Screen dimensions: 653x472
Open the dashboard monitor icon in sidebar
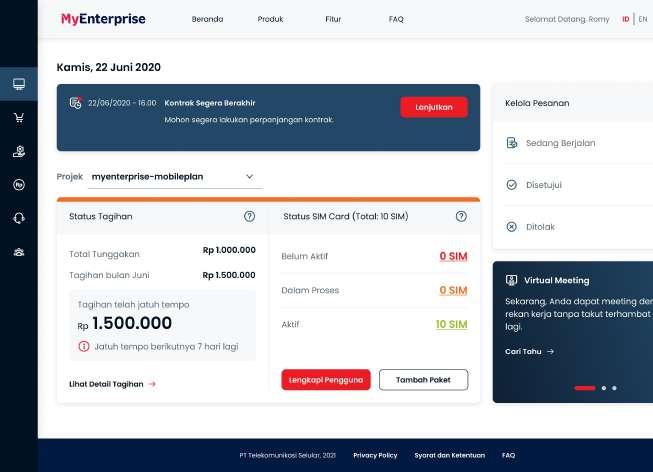pos(19,84)
